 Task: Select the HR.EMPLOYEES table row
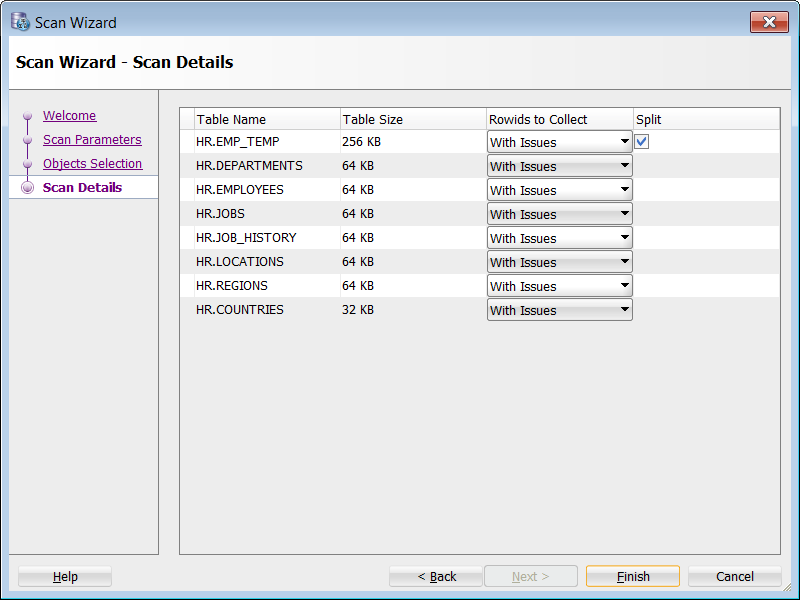coord(240,190)
